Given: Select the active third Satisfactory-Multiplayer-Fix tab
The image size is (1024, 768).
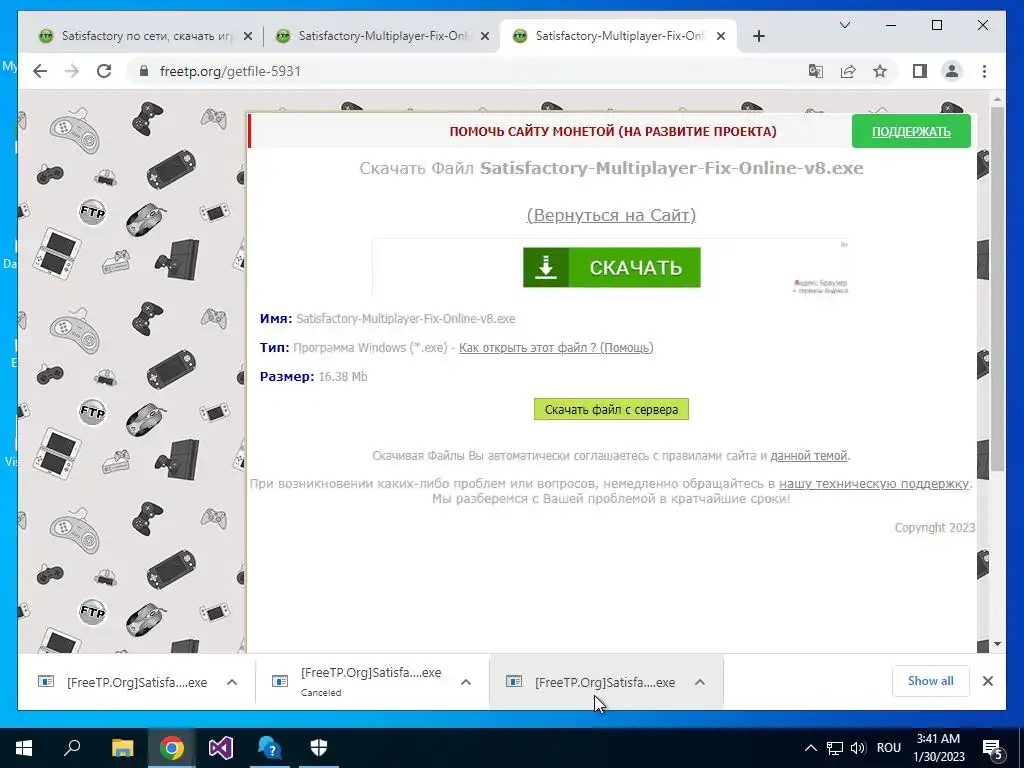Looking at the screenshot, I should click(619, 36).
